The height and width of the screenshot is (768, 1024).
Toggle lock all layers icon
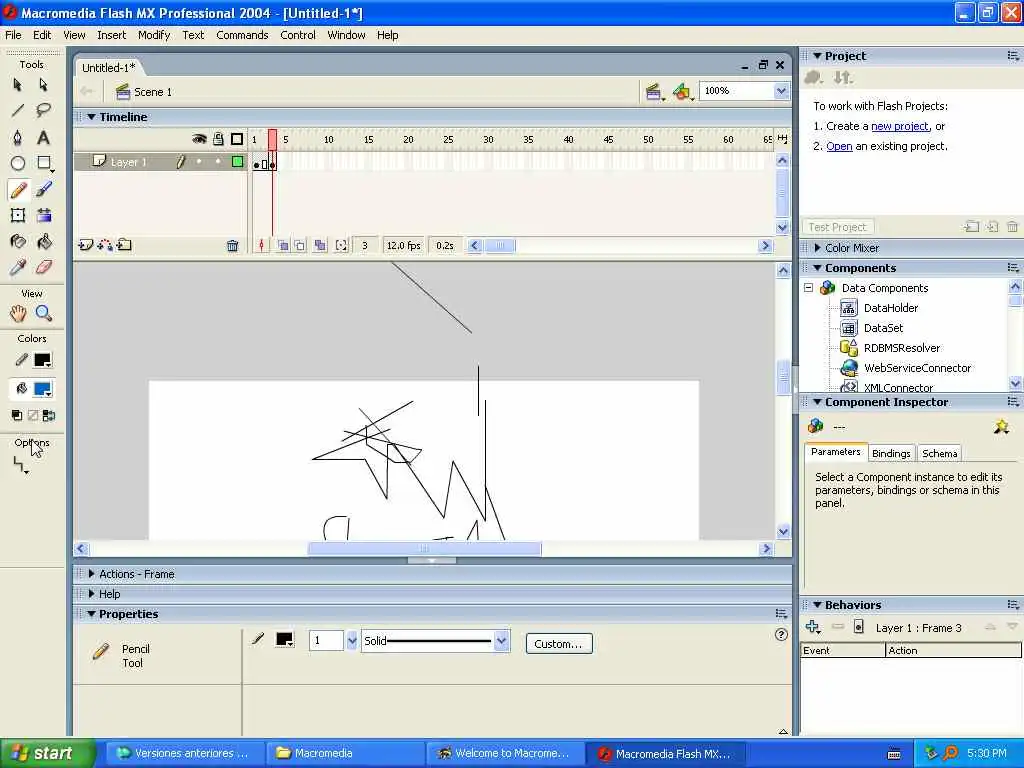(x=218, y=138)
